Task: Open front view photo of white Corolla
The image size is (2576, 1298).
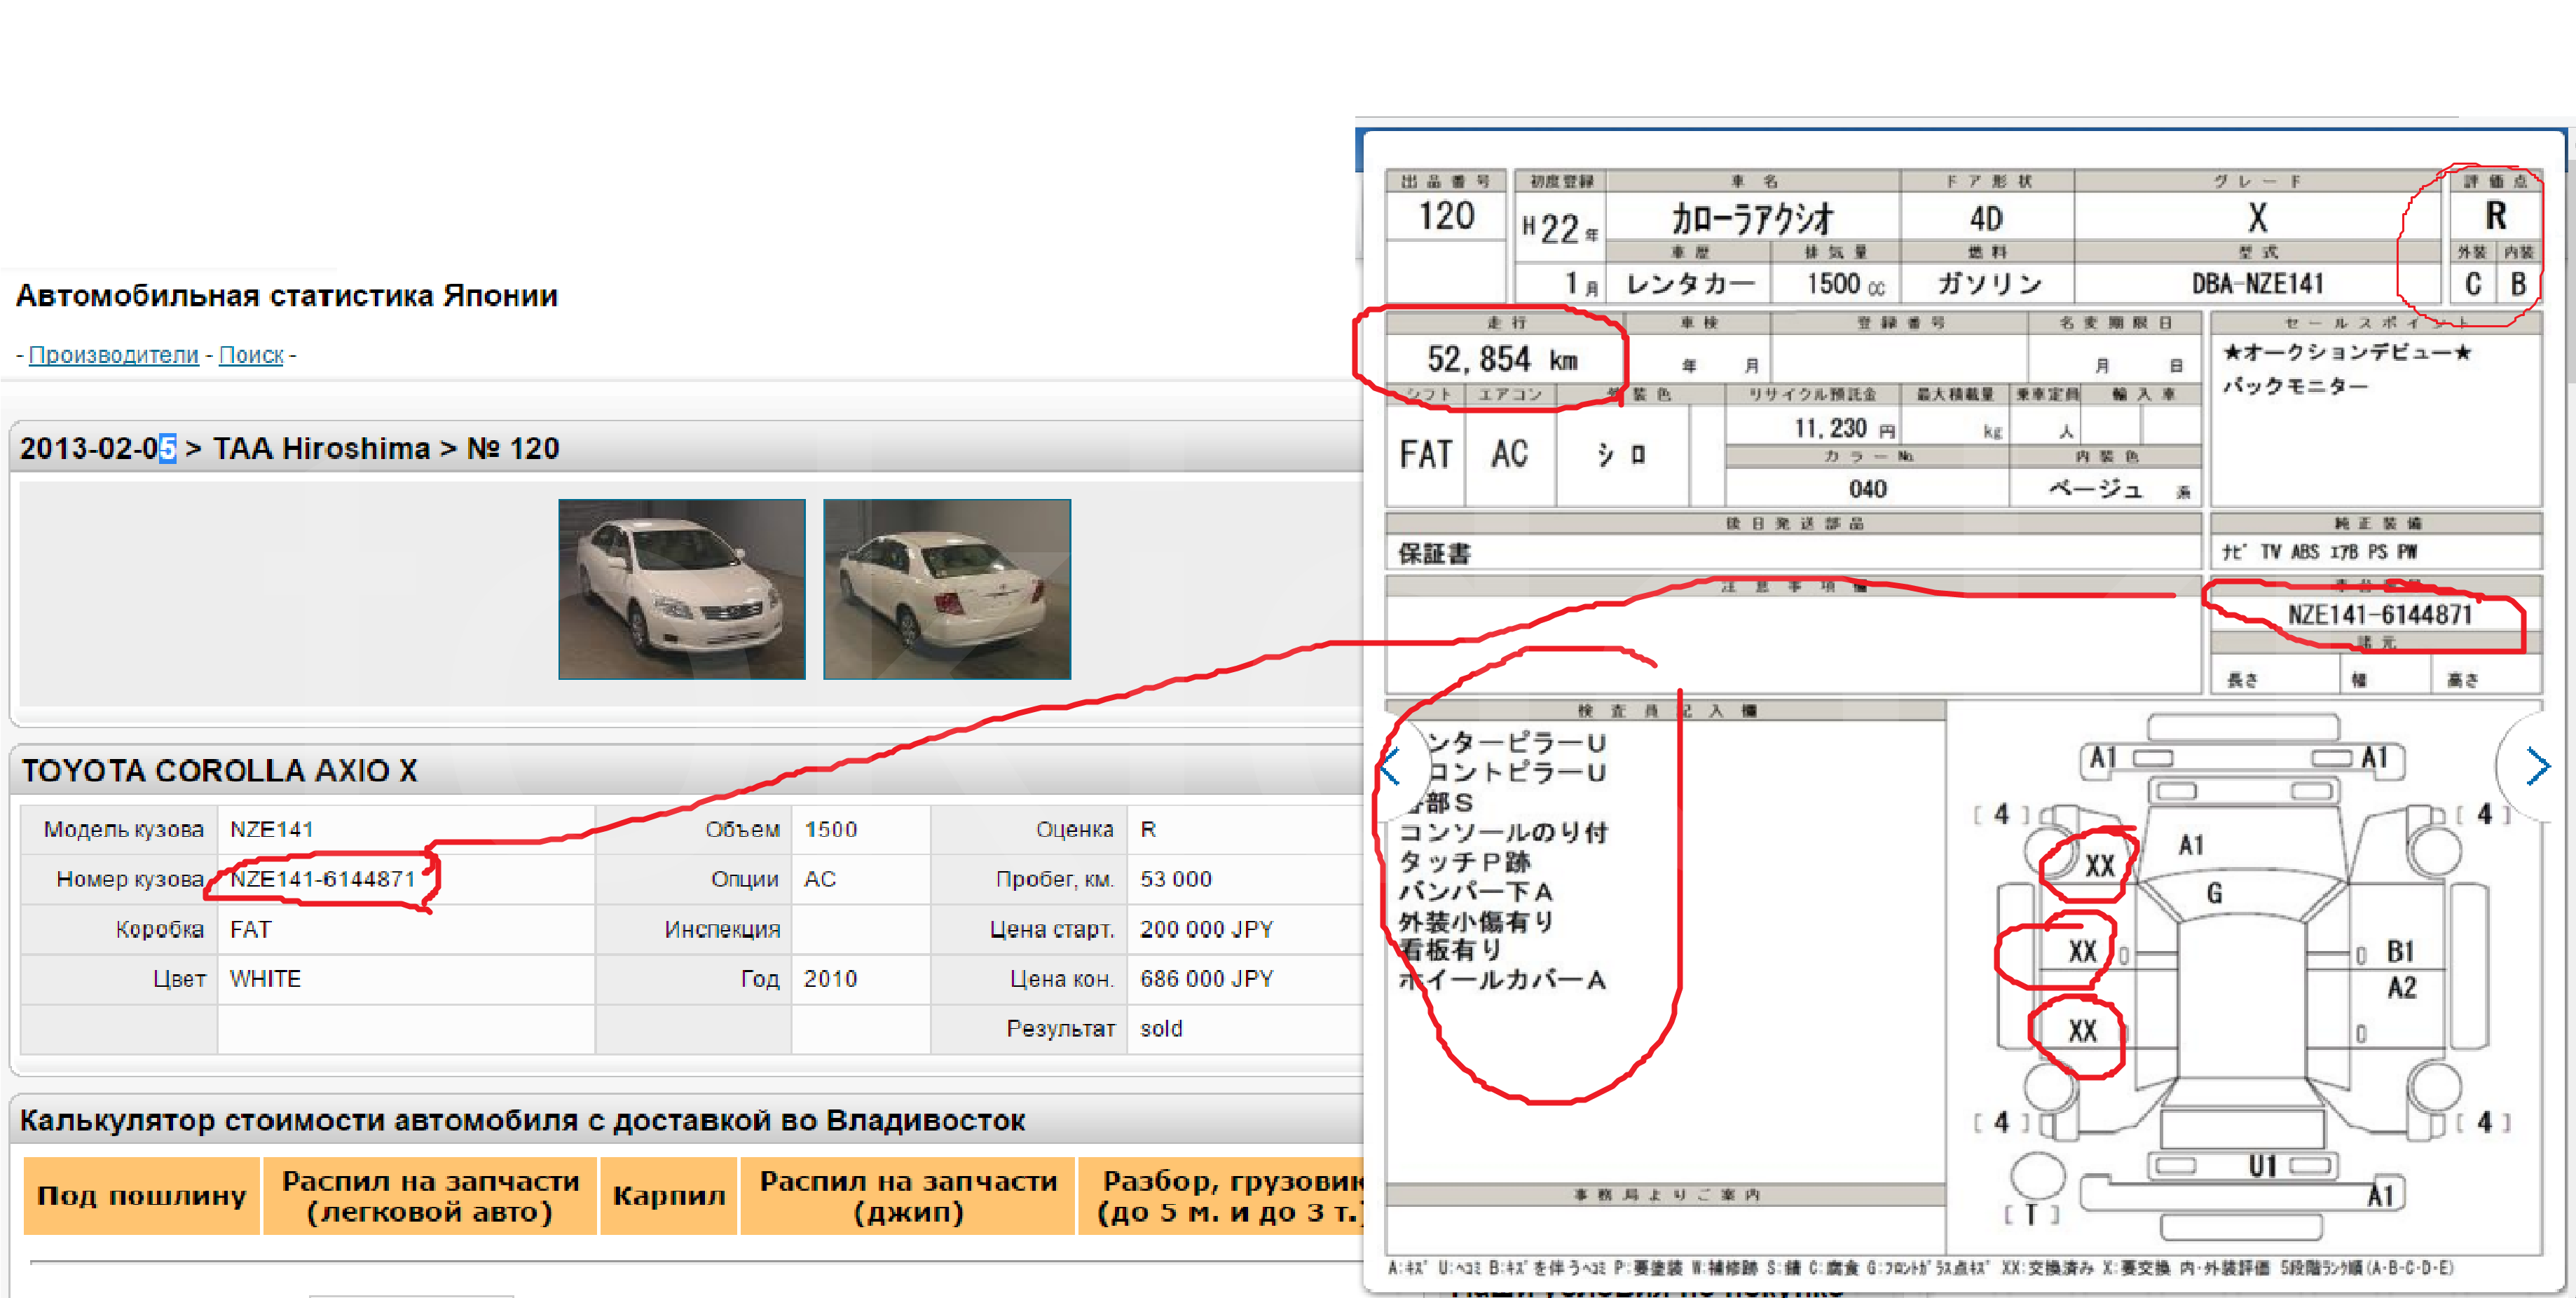Action: pyautogui.click(x=682, y=589)
